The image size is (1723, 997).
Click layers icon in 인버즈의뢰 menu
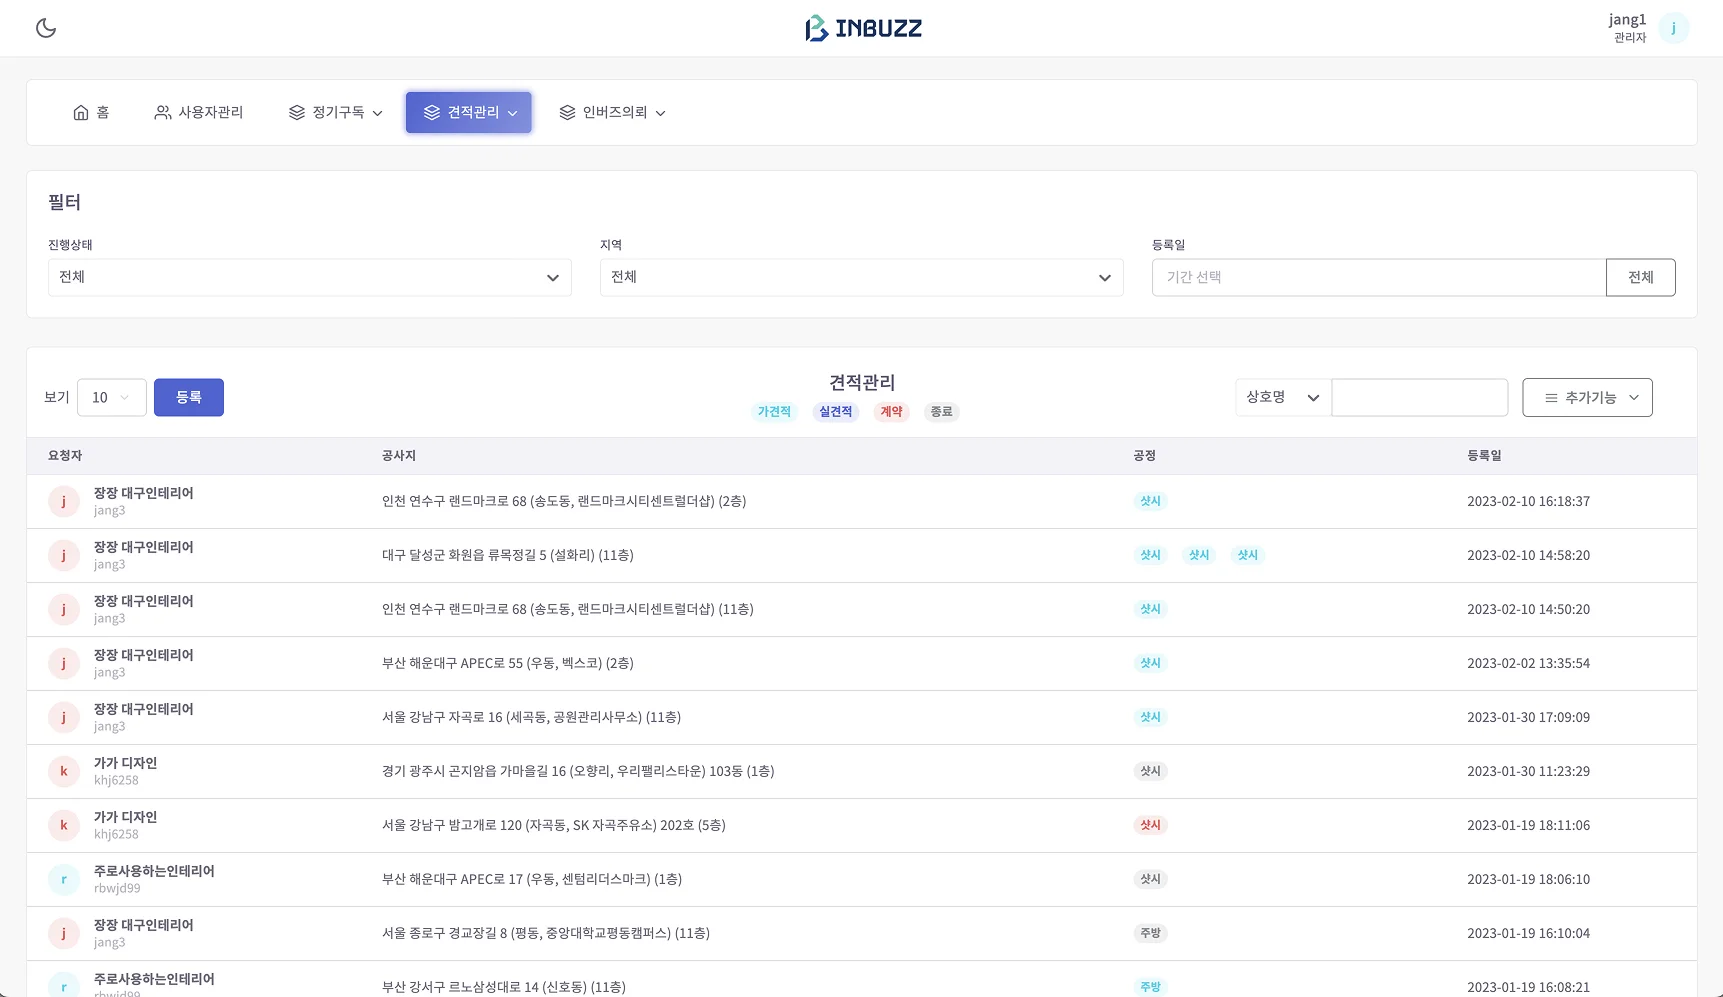pos(567,113)
